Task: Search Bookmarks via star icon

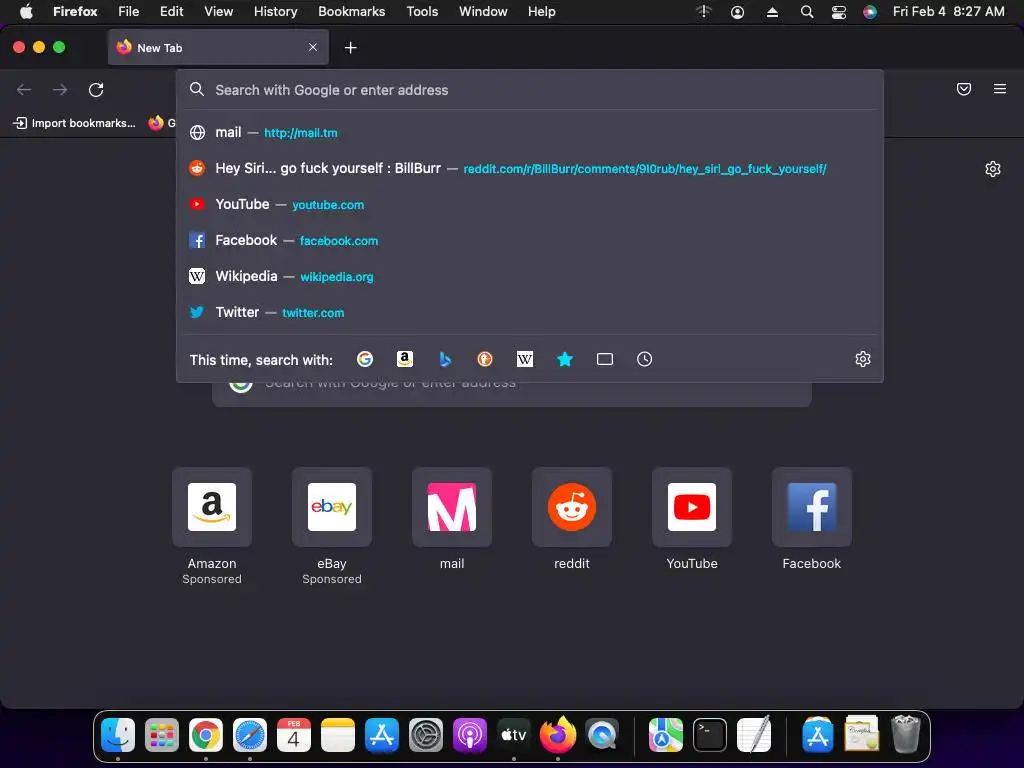Action: 565,359
